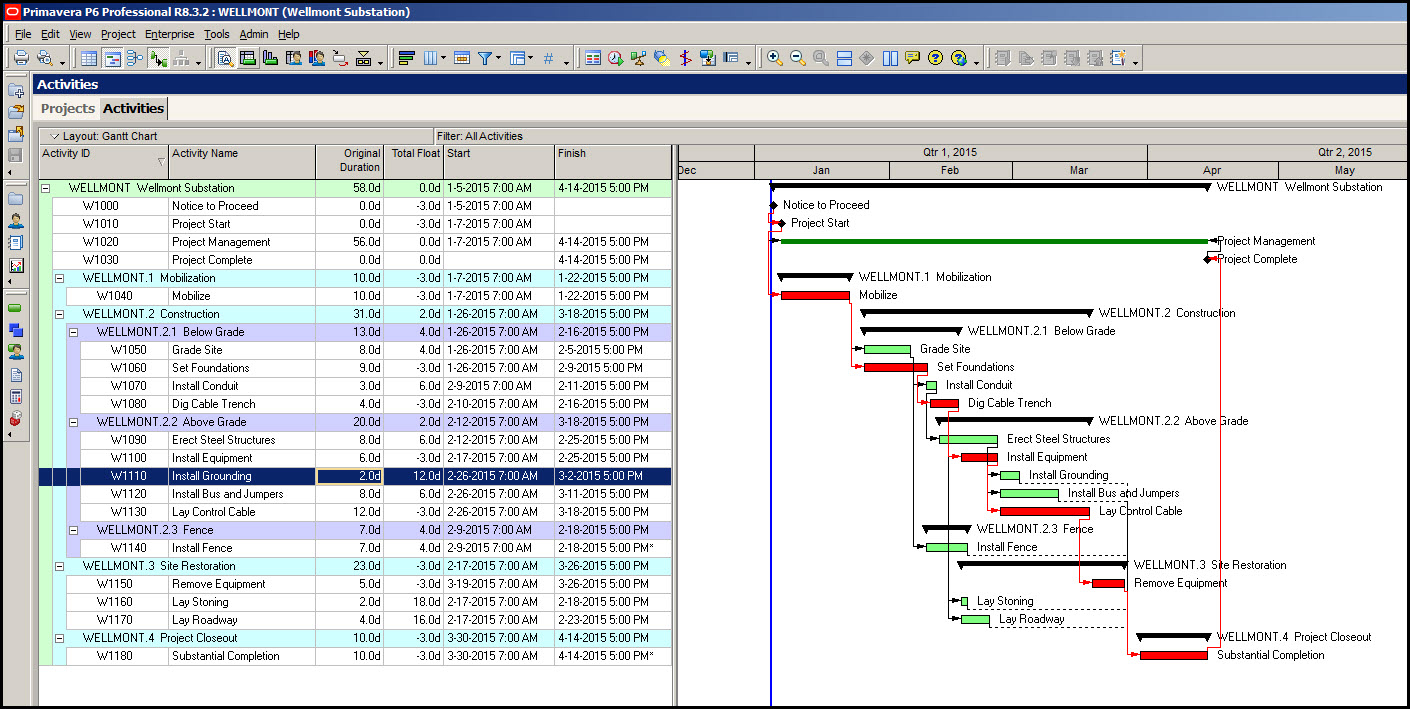Click the Help question mark icon
Screen dimensions: 1410x709
(x=935, y=58)
